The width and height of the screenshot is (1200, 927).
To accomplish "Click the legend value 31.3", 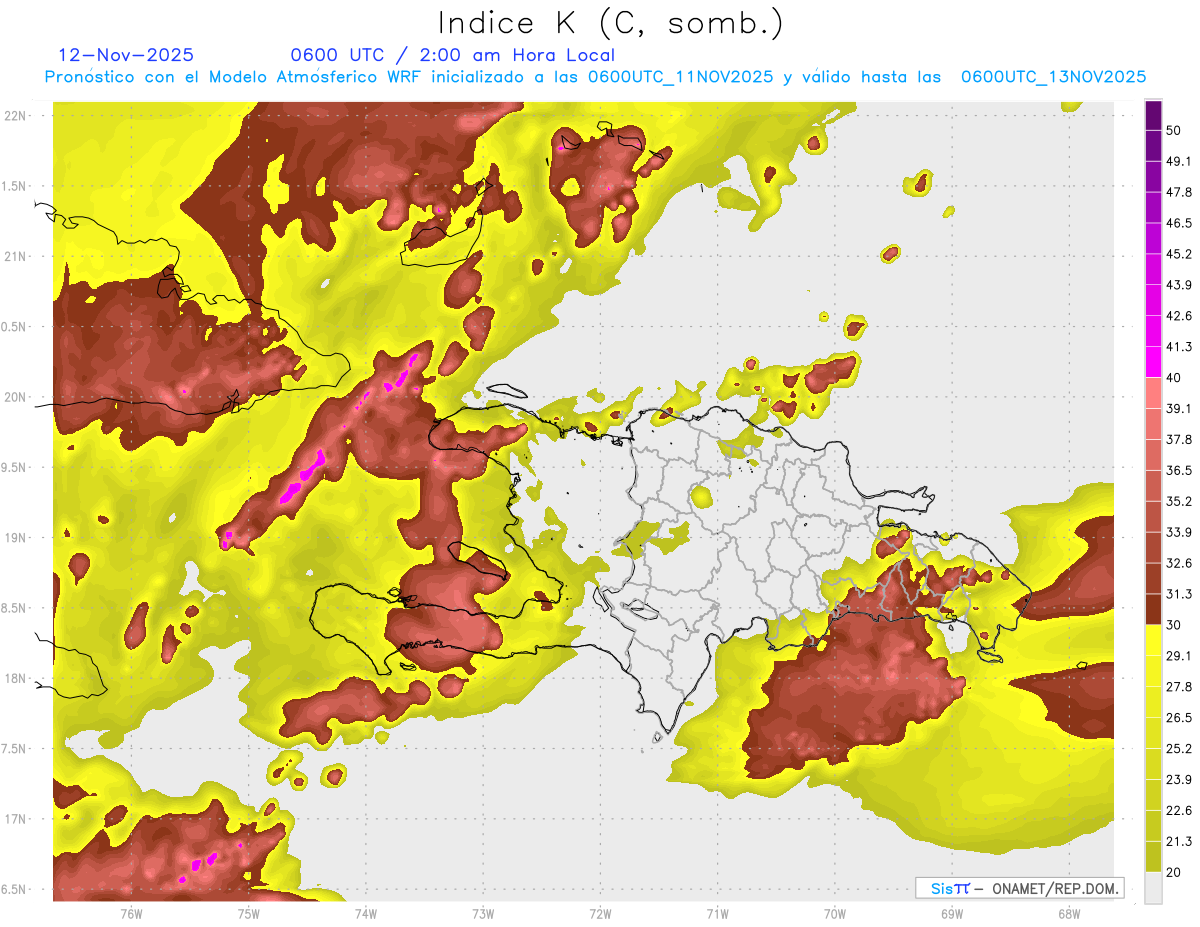I will 1179,594.
